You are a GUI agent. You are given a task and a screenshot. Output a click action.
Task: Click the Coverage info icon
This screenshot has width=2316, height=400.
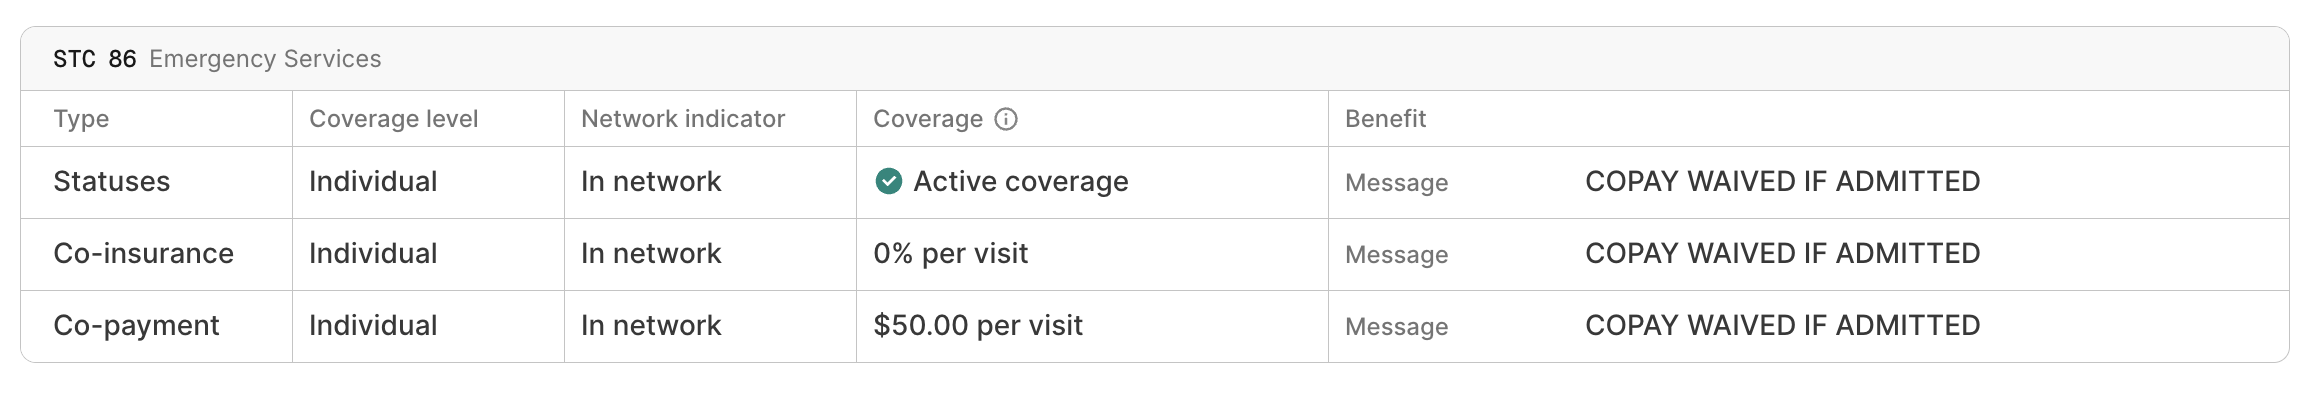click(1006, 119)
